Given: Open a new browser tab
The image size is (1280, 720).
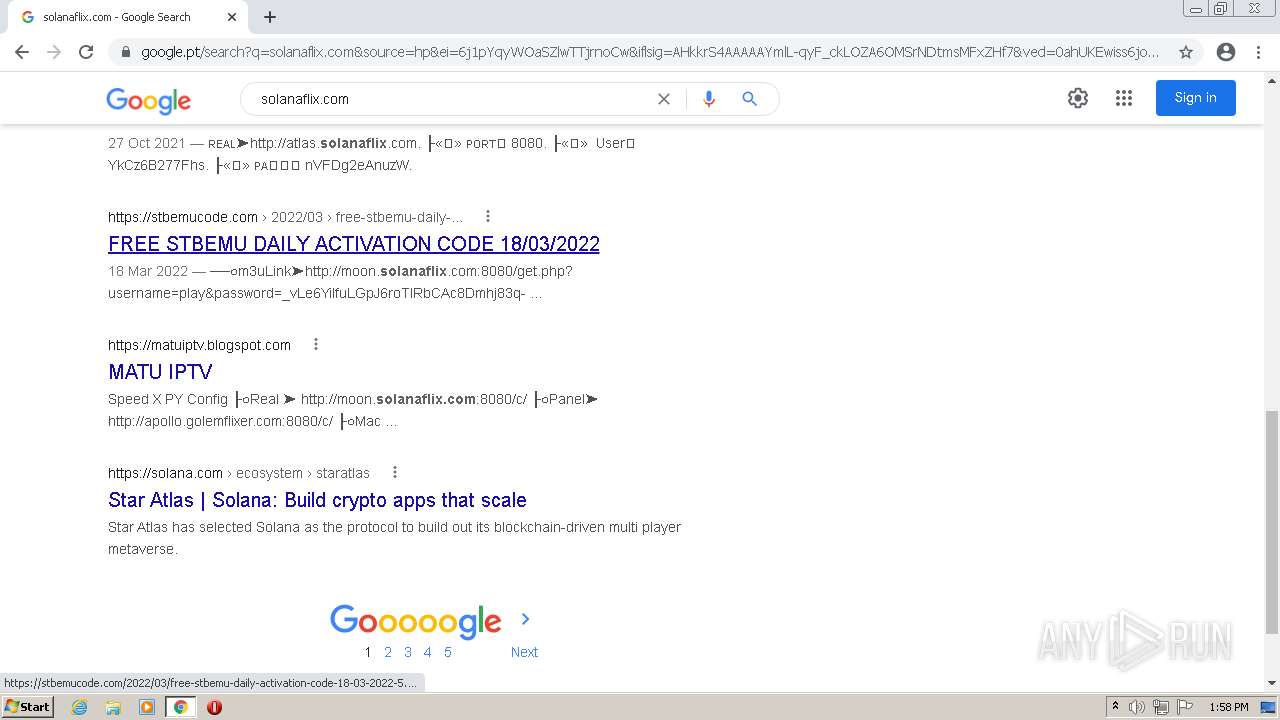Looking at the screenshot, I should 270,17.
